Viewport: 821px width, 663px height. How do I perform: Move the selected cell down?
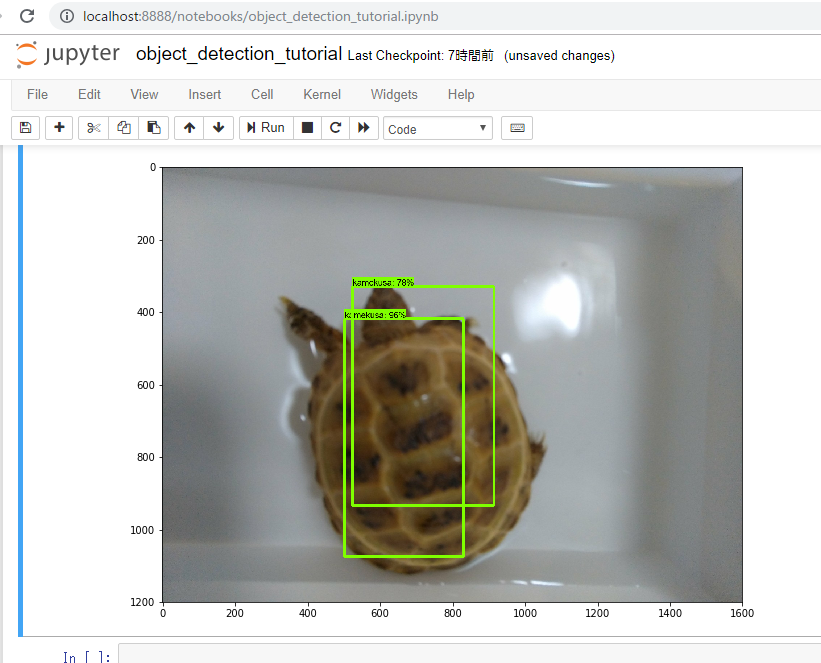[219, 128]
